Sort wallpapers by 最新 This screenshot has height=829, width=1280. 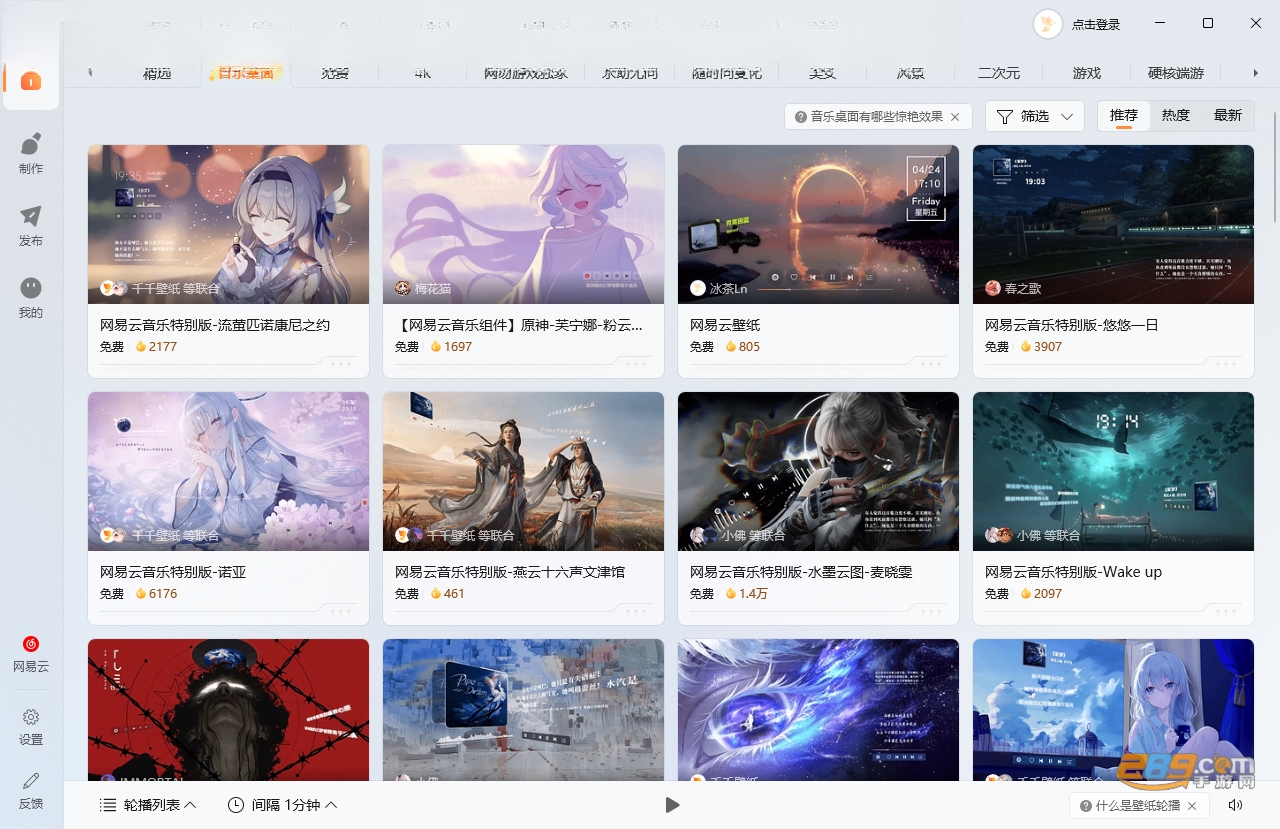1228,116
